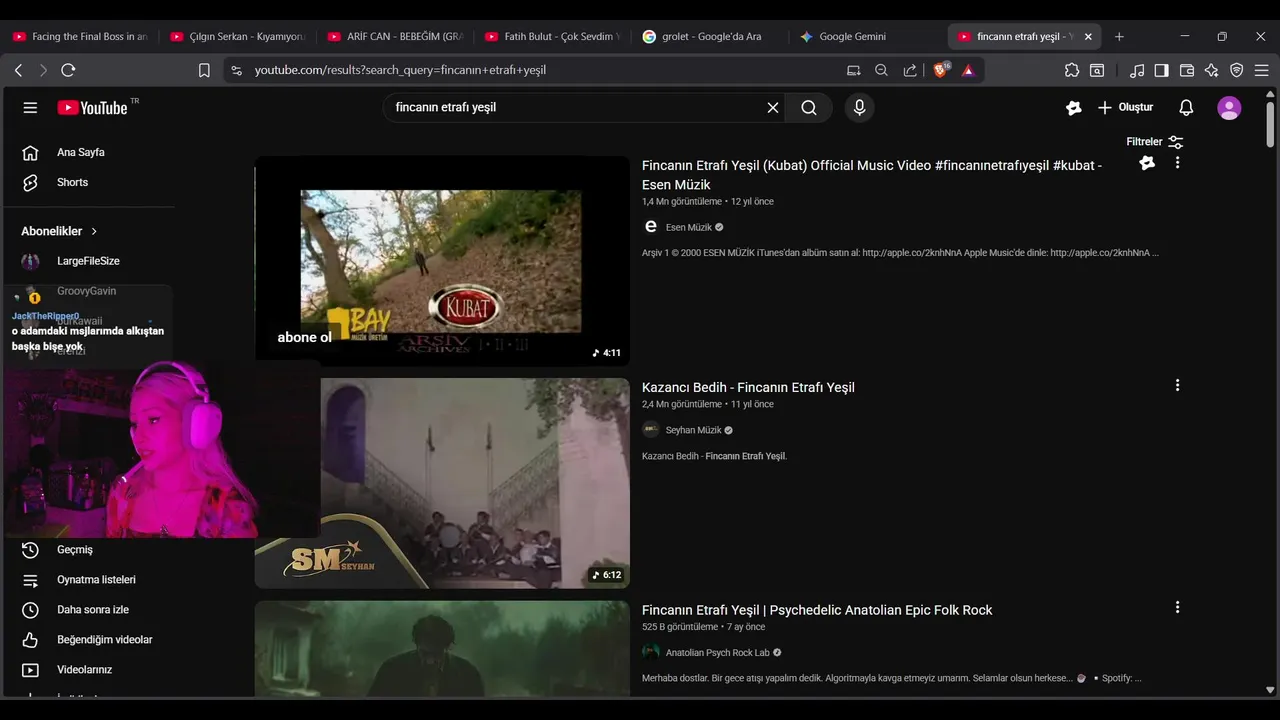Click the zoom magnifier icon in the address bar
The image size is (1280, 720).
pyautogui.click(x=881, y=70)
